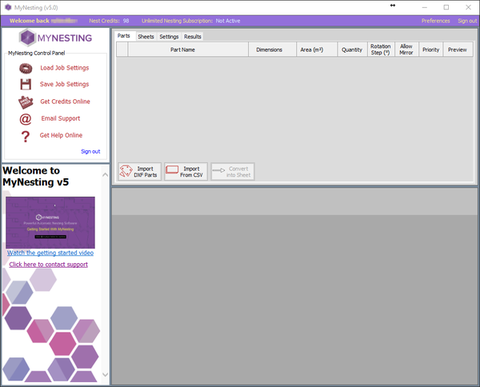This screenshot has height=387, width=480.
Task: Click the Get Help Online question mark icon
Action: click(25, 136)
